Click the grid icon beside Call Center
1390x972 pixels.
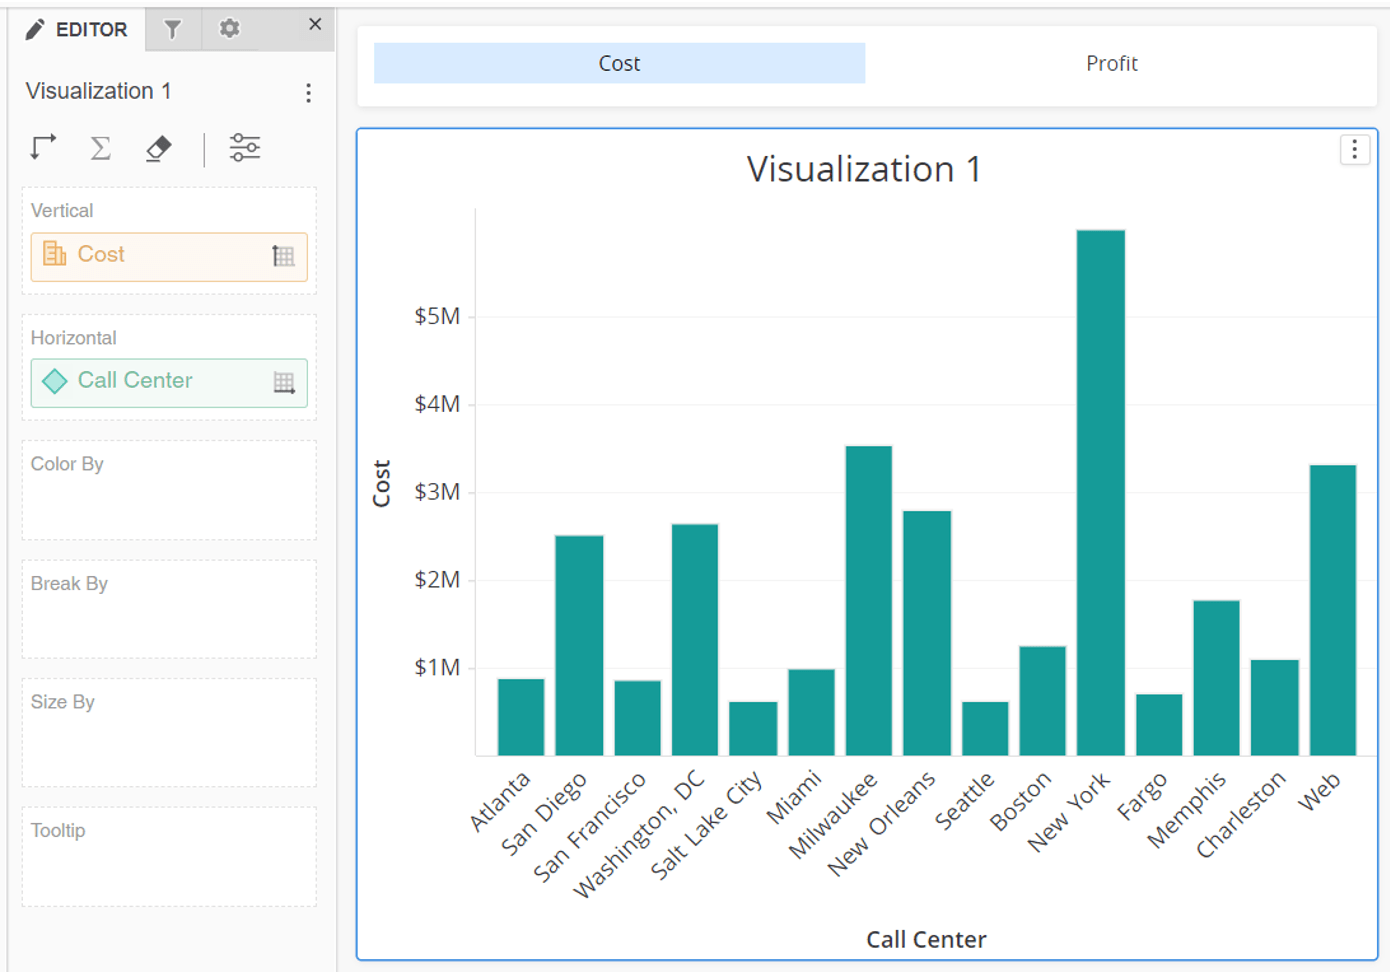coord(284,382)
